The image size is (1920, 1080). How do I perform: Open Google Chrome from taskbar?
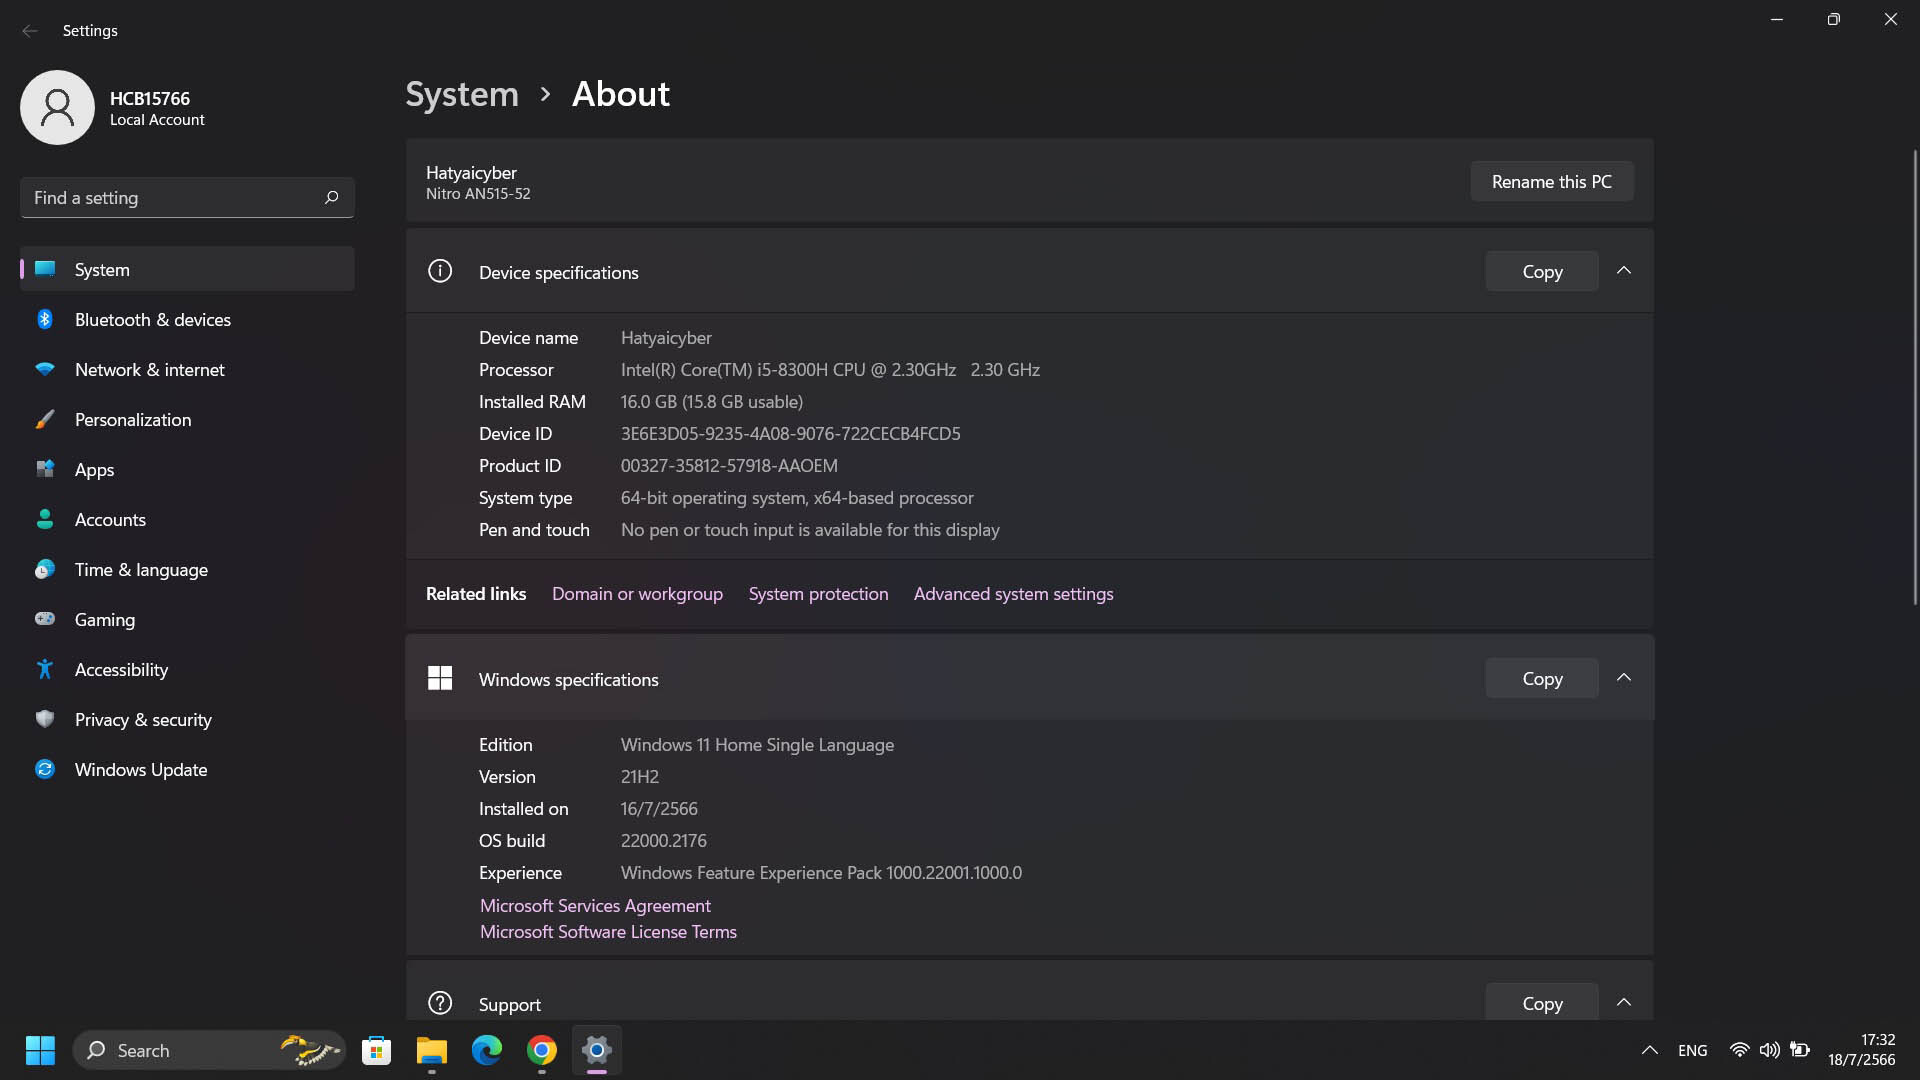click(541, 1050)
